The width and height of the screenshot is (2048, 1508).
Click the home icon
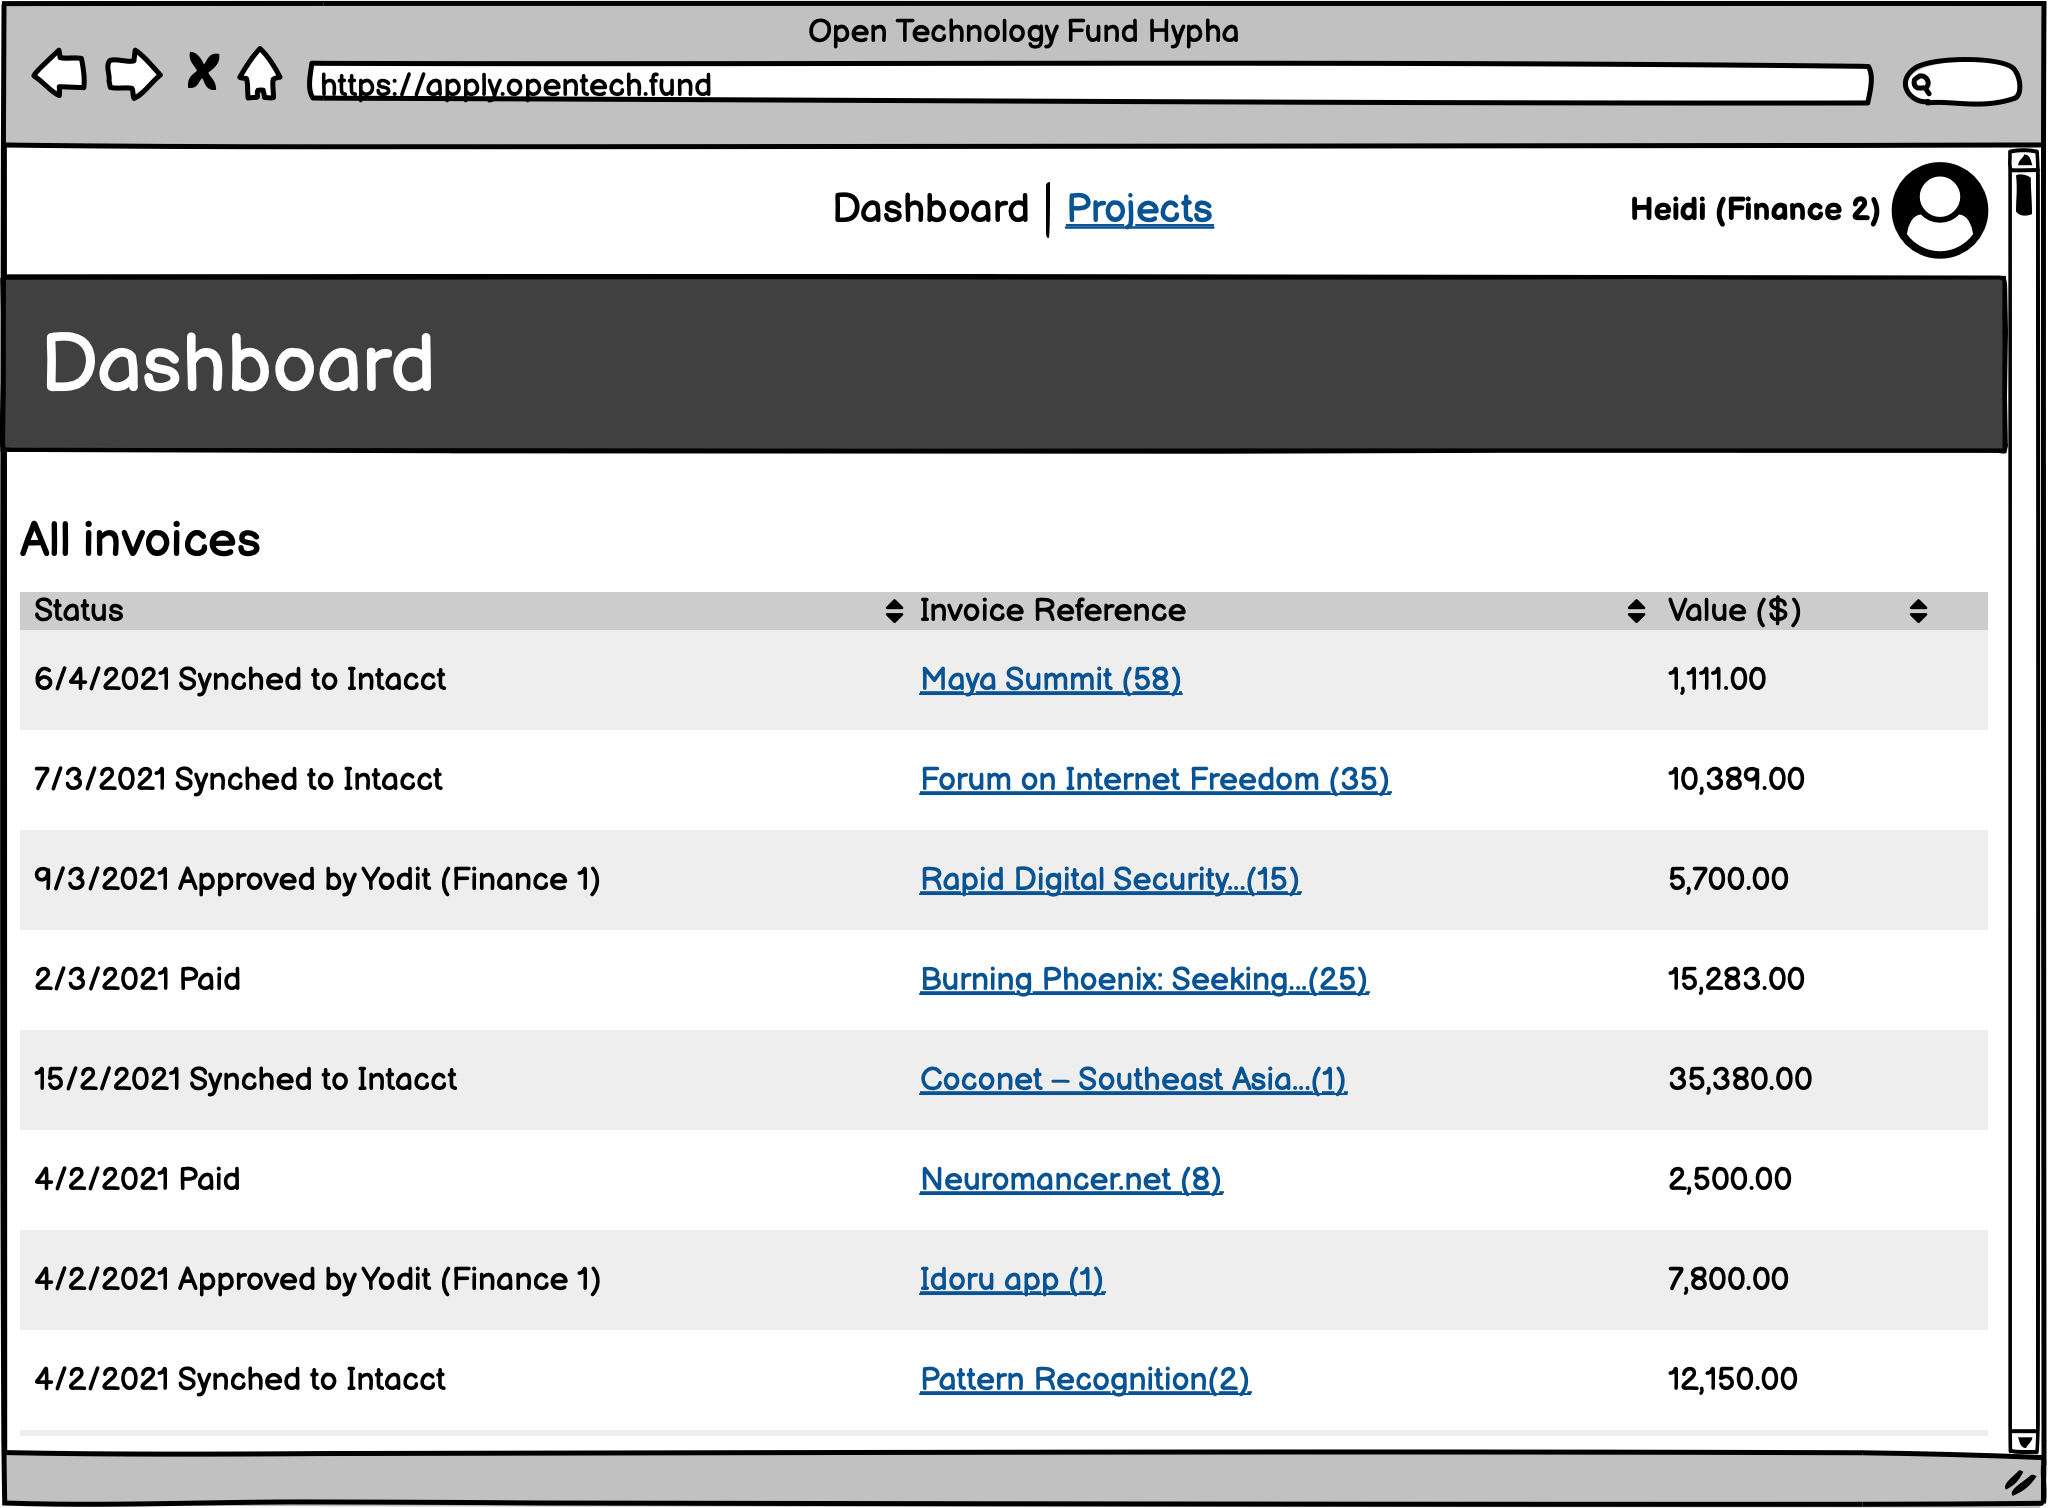click(x=259, y=75)
